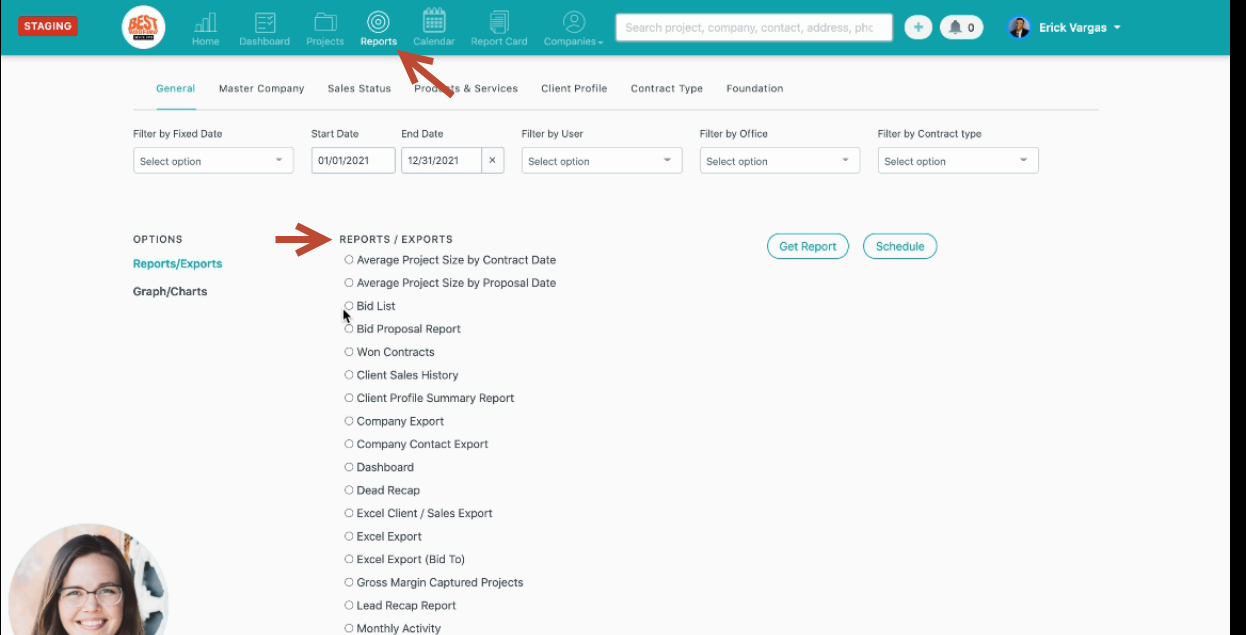Screen dimensions: 1246x635
Task: Select the Bid Proposal Report radio
Action: (x=349, y=329)
